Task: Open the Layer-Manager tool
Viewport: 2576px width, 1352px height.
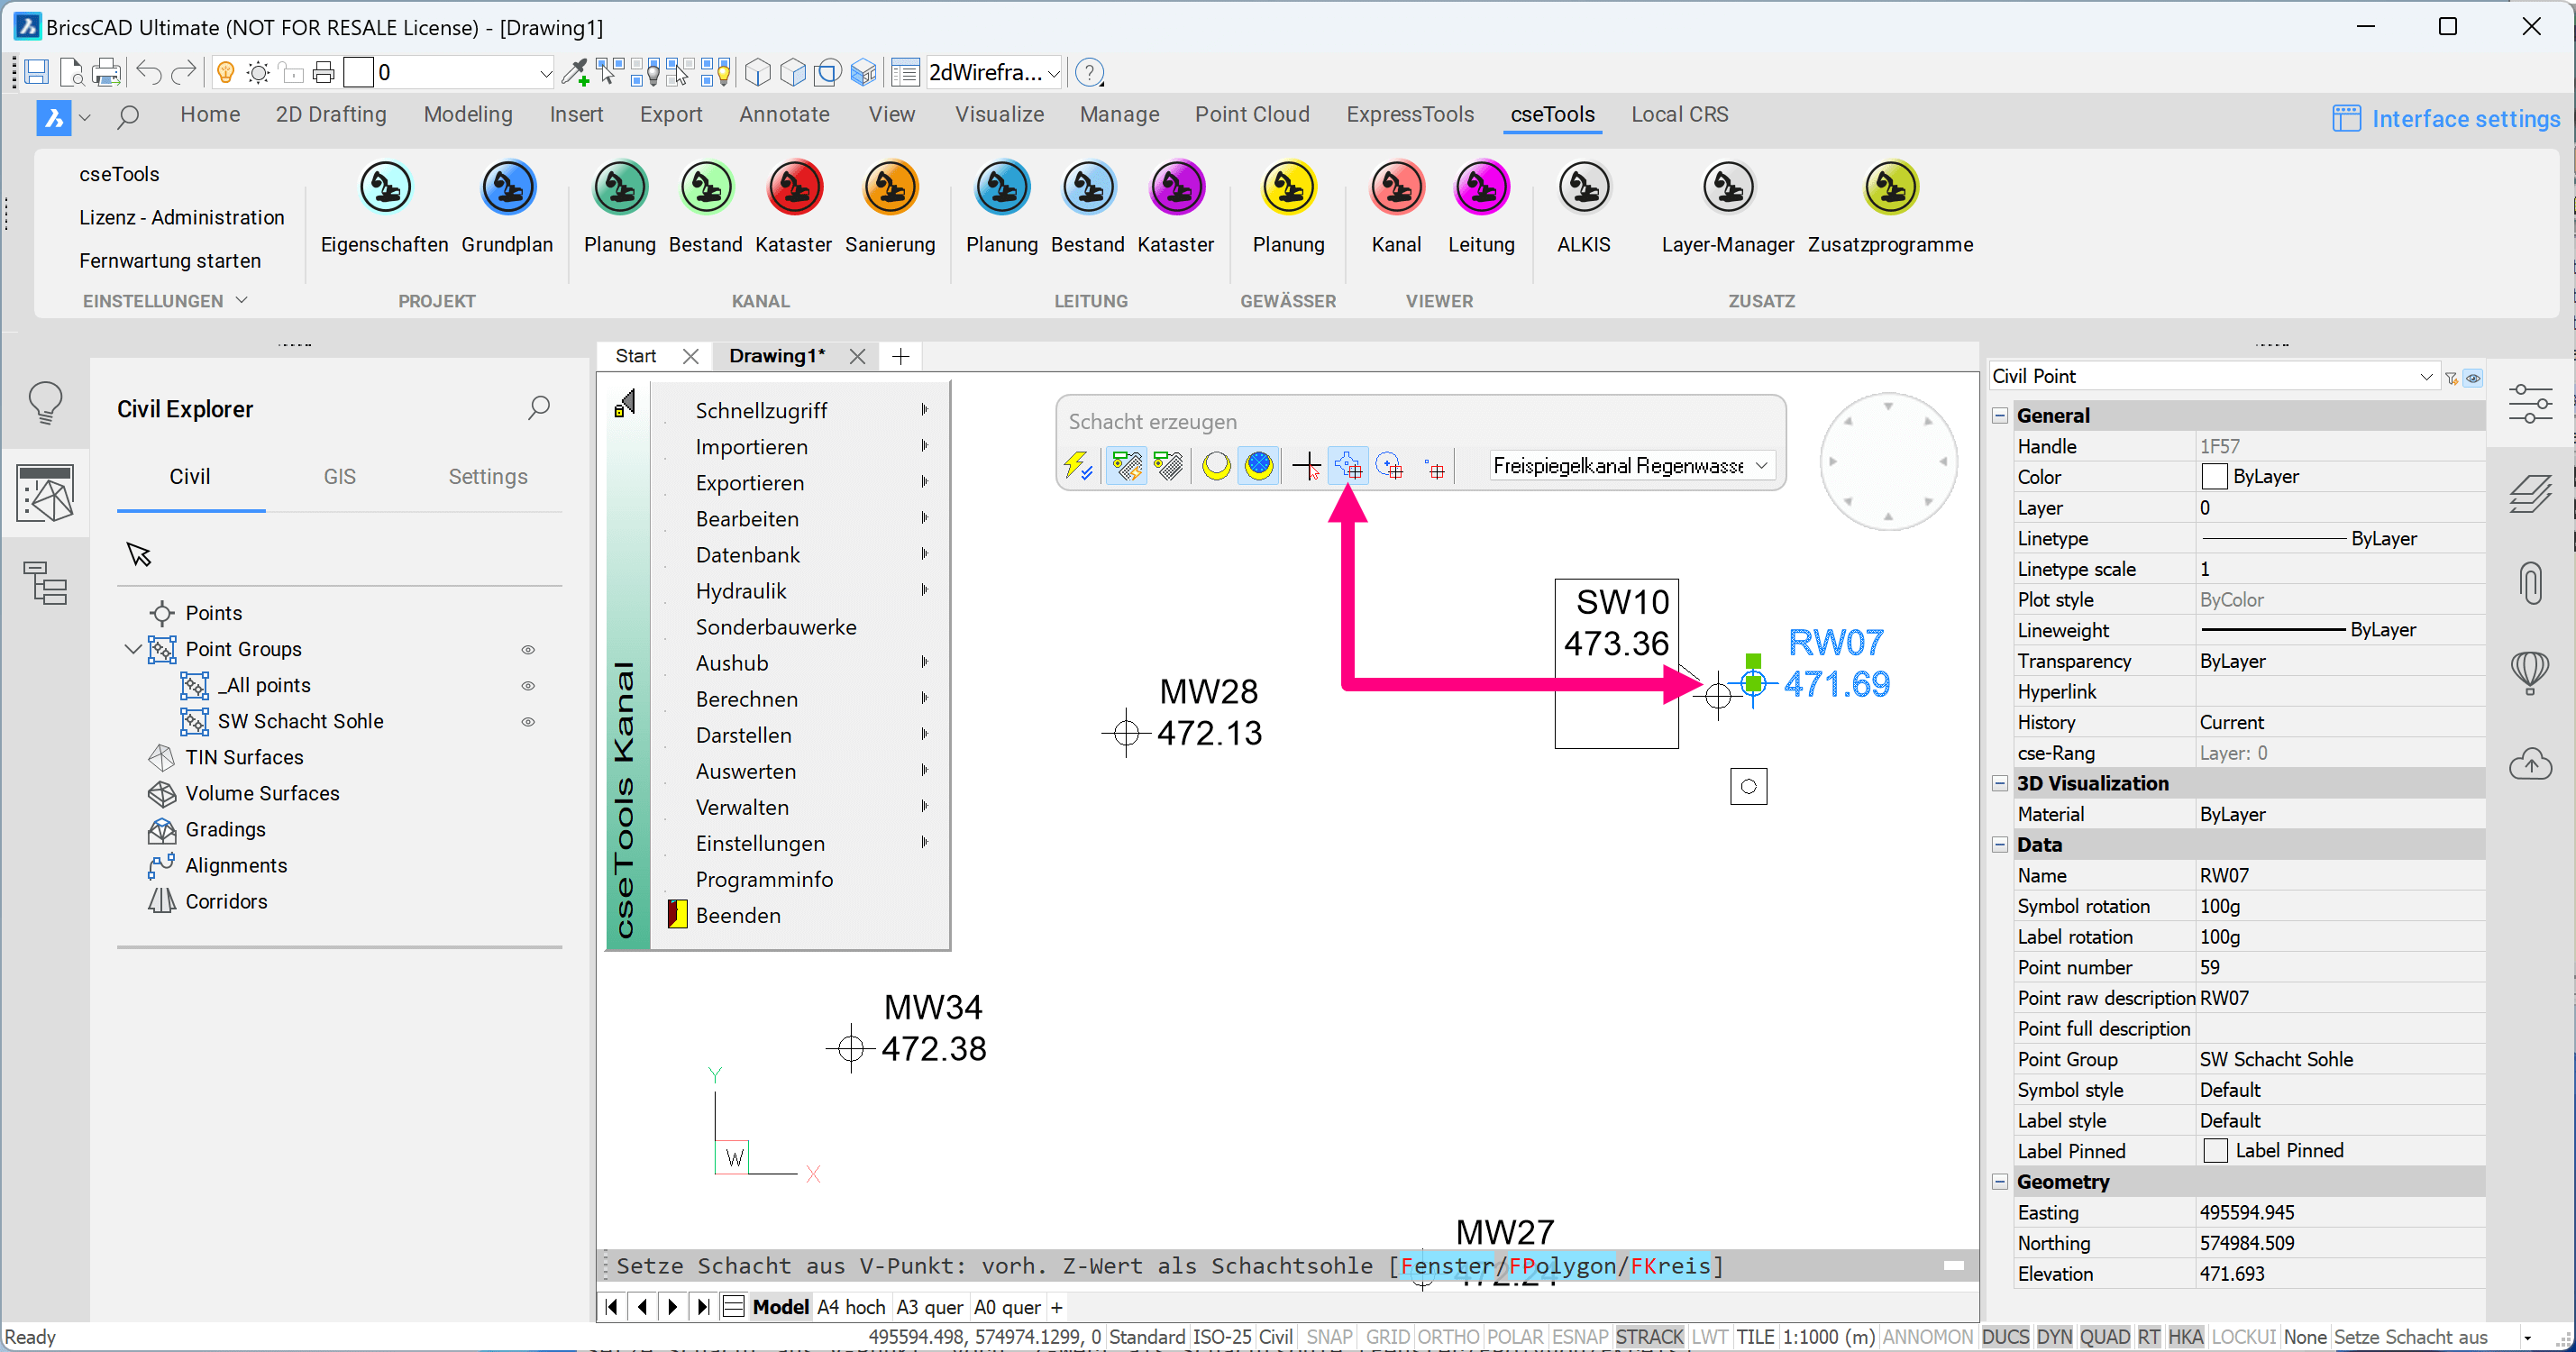Action: [x=1728, y=188]
